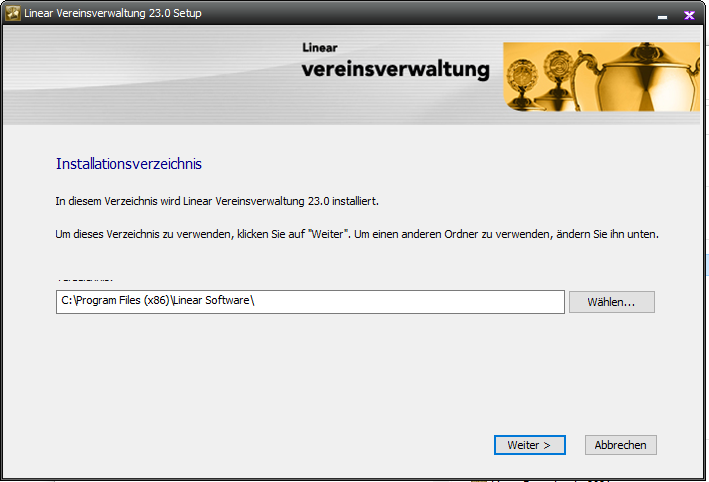Open folder browser via Wählen... button
Screen dimensions: 709x482
click(611, 302)
